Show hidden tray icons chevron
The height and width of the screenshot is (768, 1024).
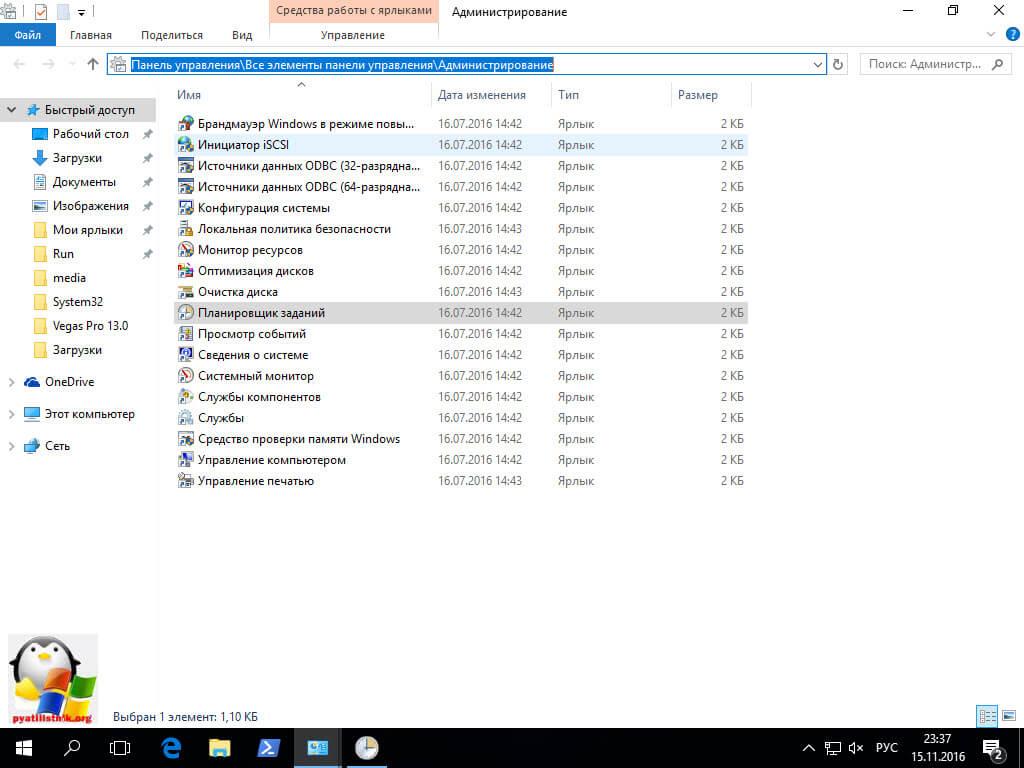(808, 748)
